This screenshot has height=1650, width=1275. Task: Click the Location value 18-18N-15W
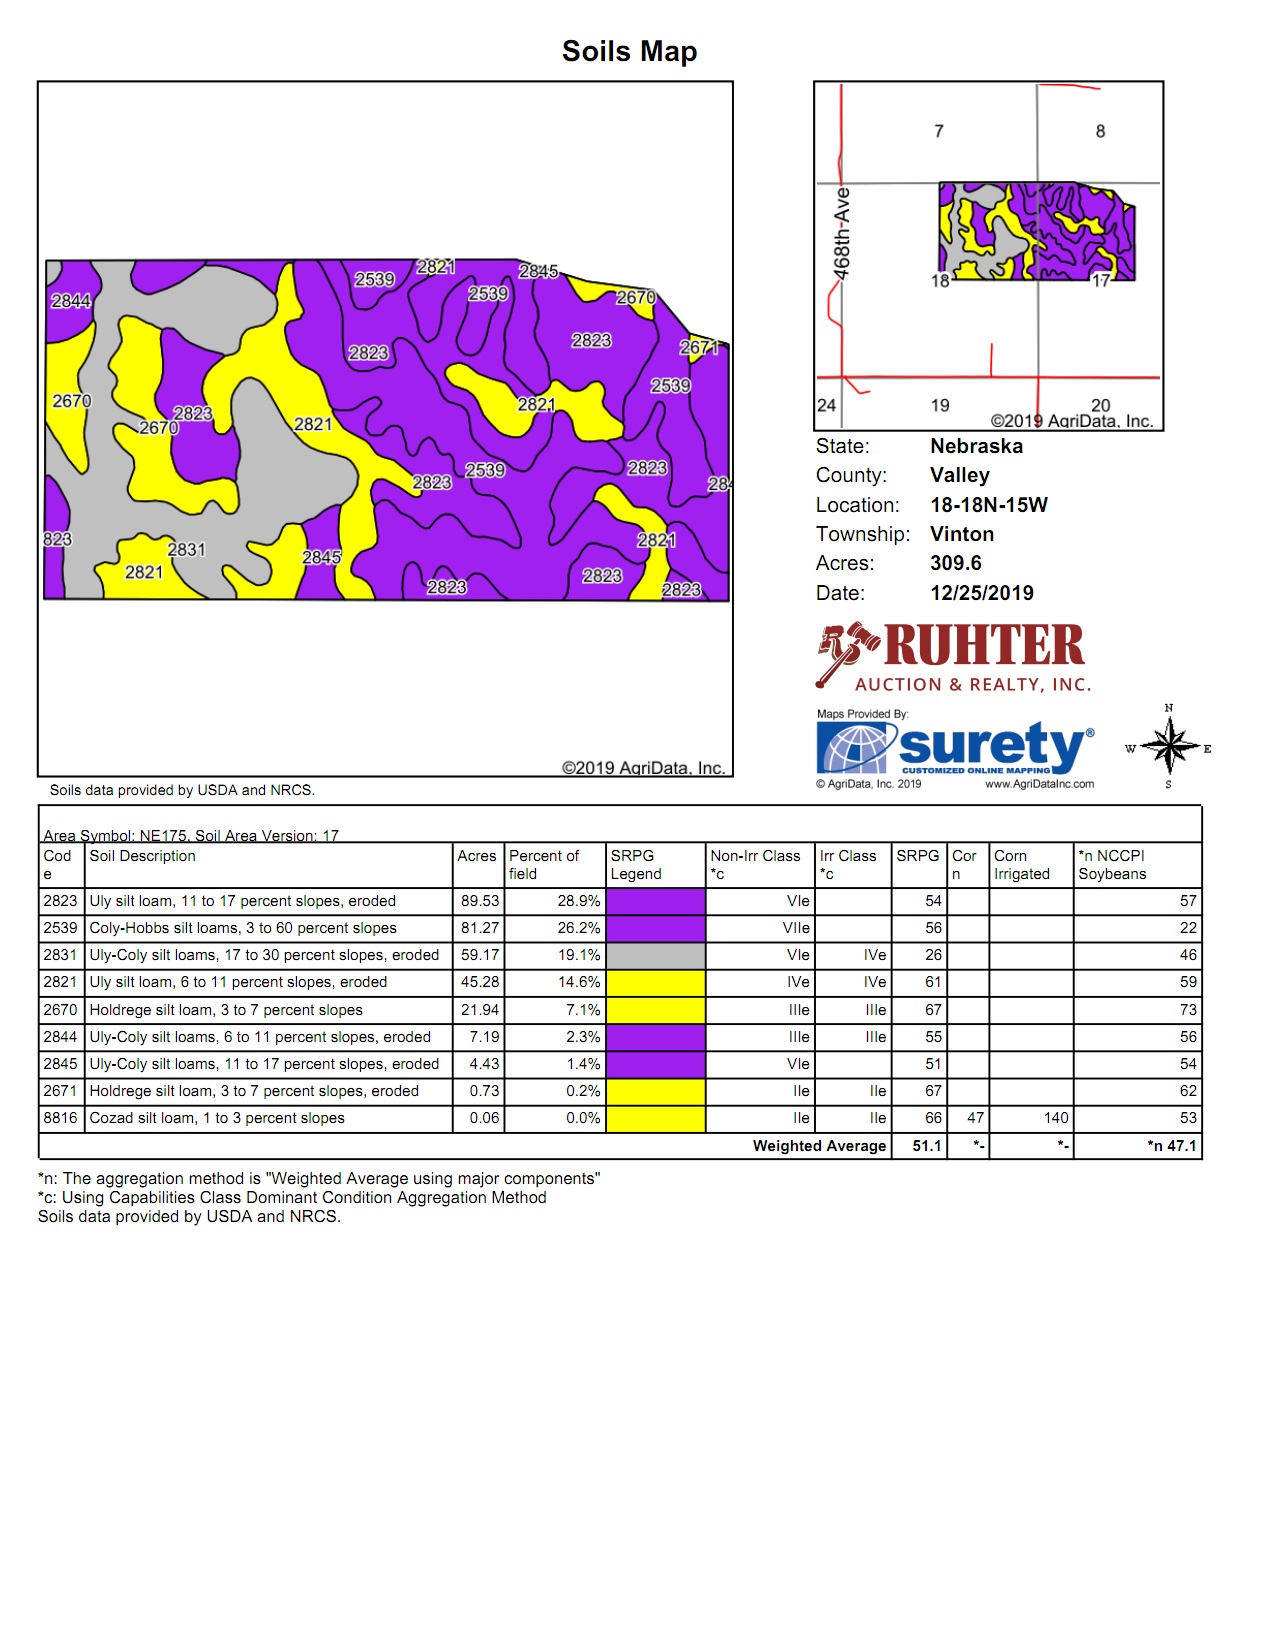pos(989,505)
